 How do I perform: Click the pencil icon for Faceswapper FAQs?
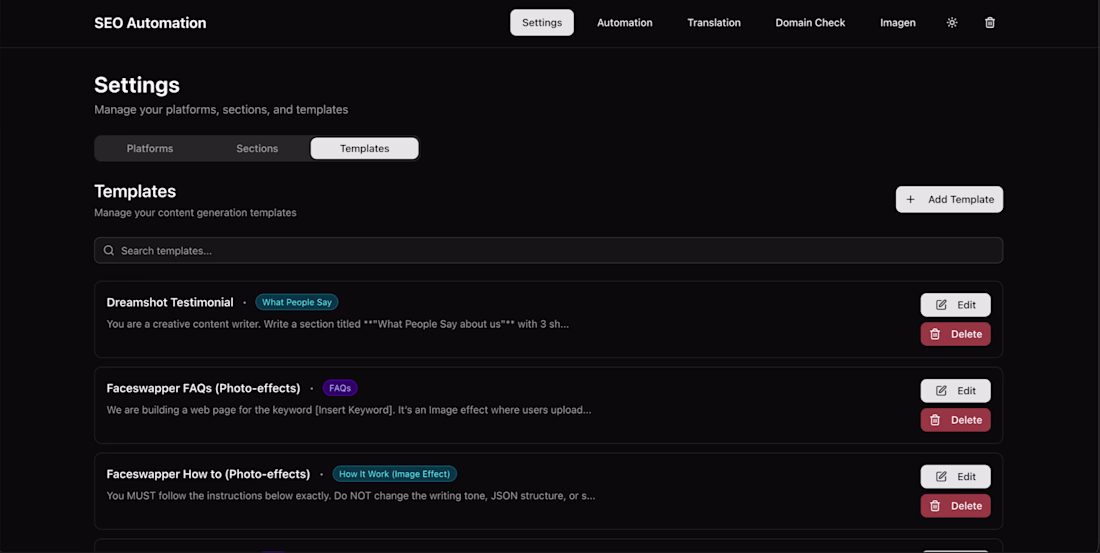click(941, 390)
